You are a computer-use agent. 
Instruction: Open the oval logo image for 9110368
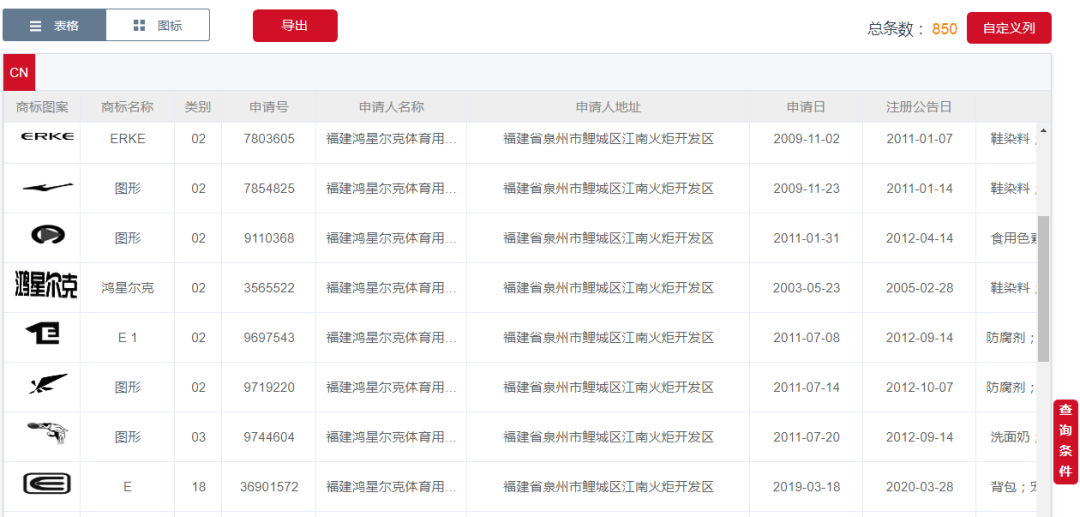coord(48,235)
